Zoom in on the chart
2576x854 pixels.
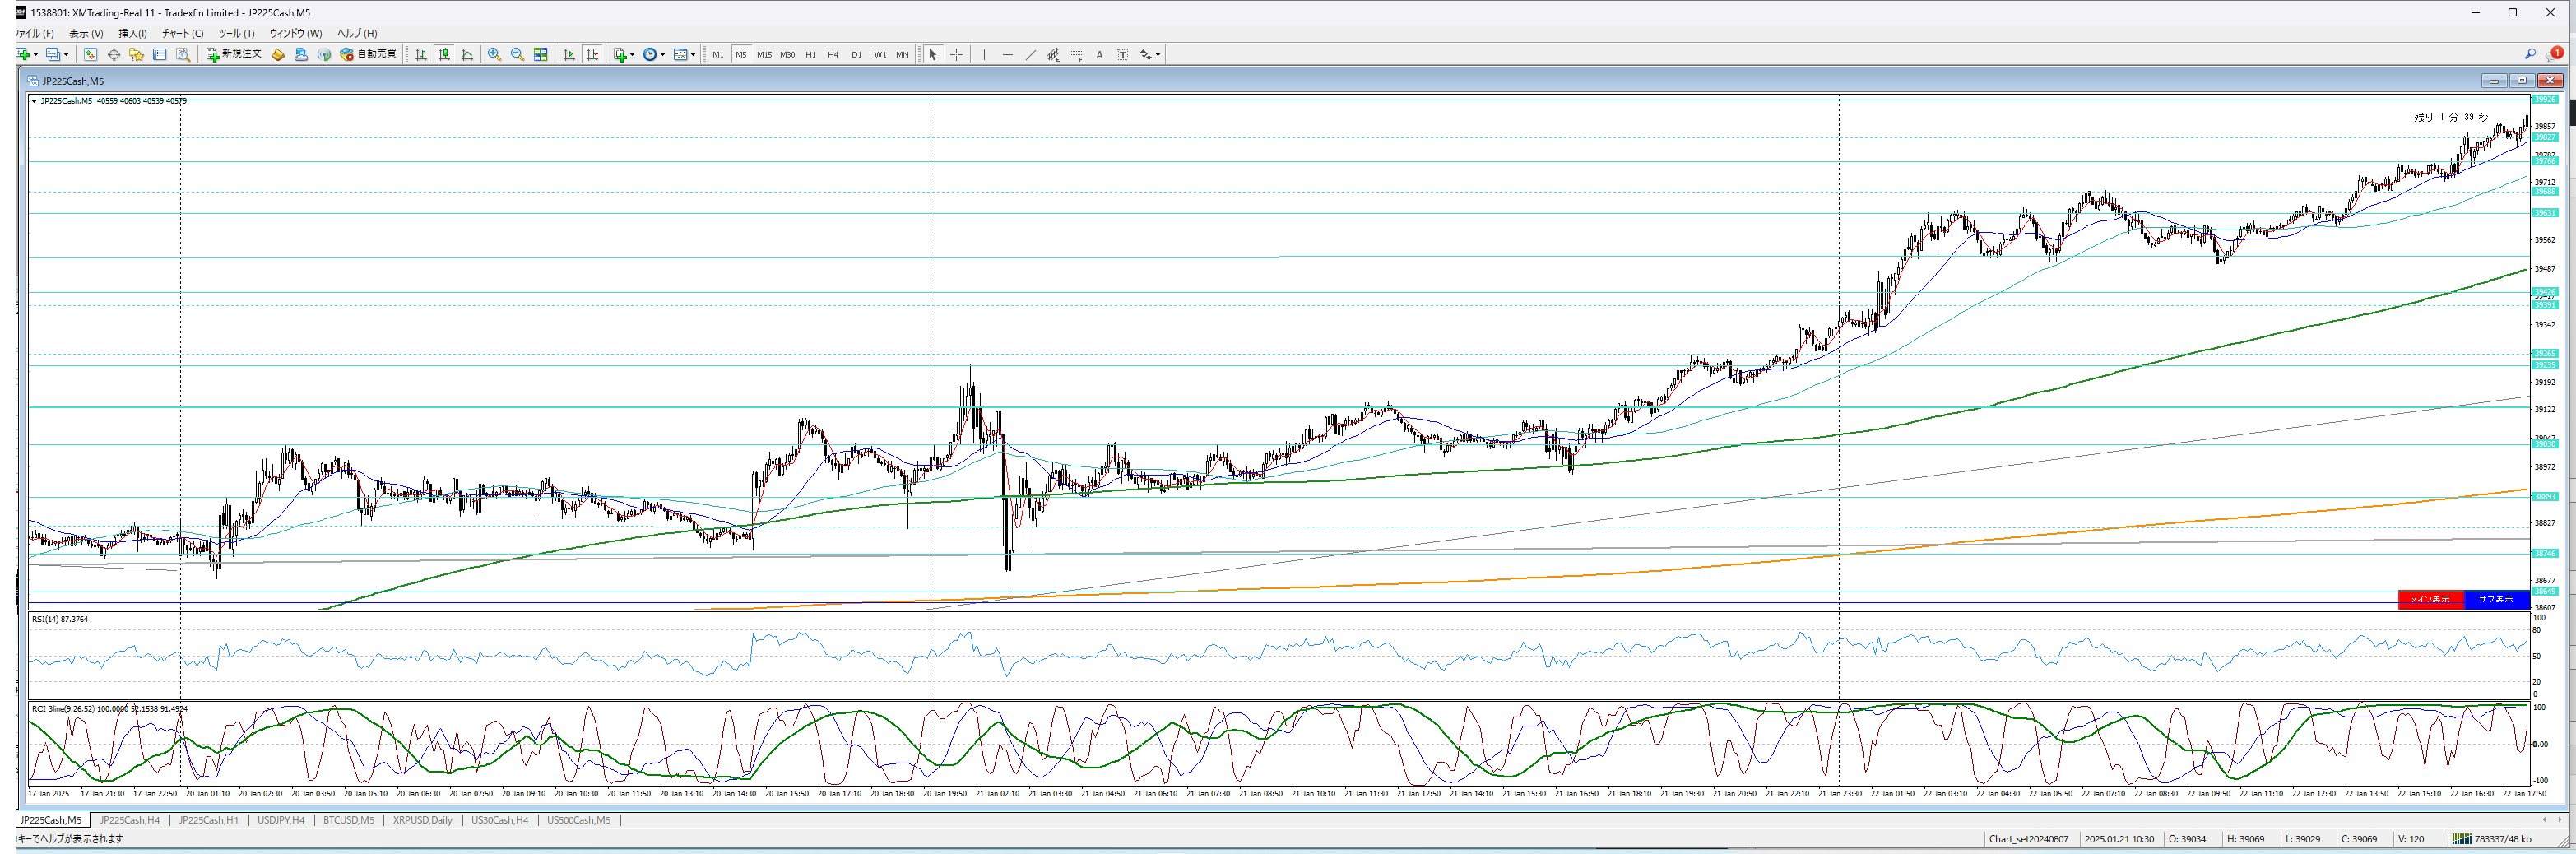click(494, 54)
